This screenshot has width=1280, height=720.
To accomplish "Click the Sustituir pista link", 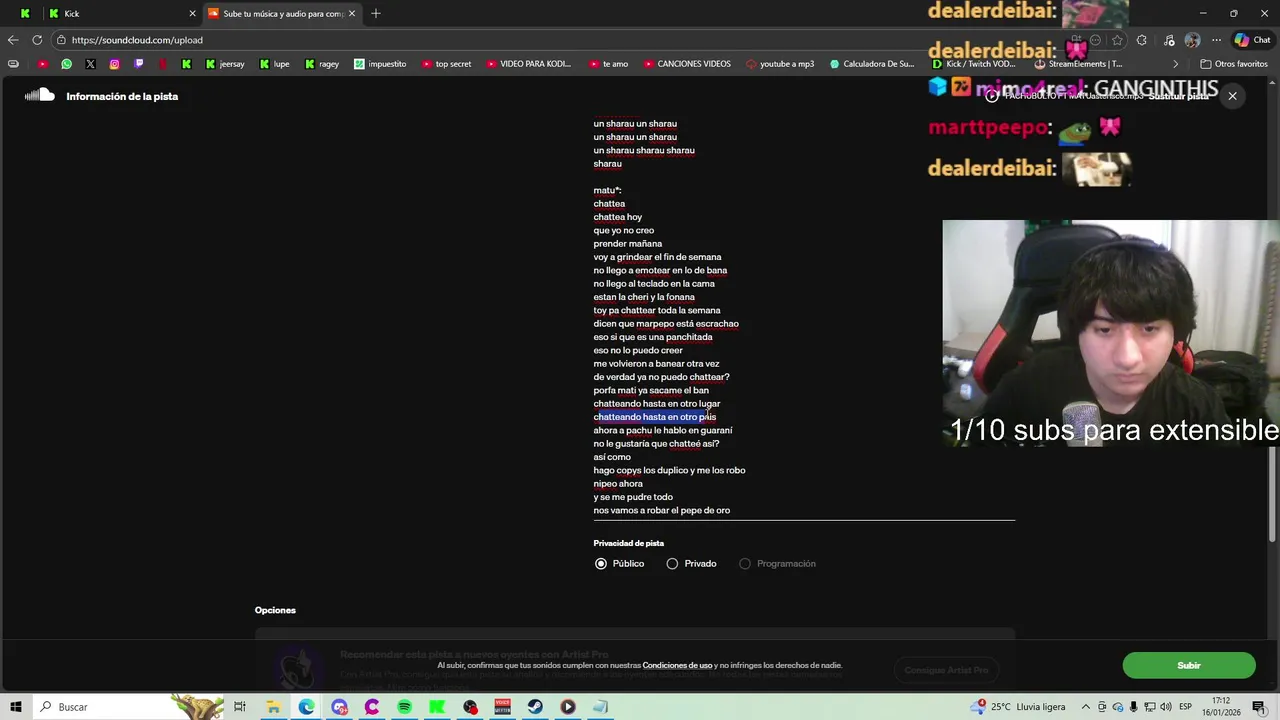I will 1178,96.
